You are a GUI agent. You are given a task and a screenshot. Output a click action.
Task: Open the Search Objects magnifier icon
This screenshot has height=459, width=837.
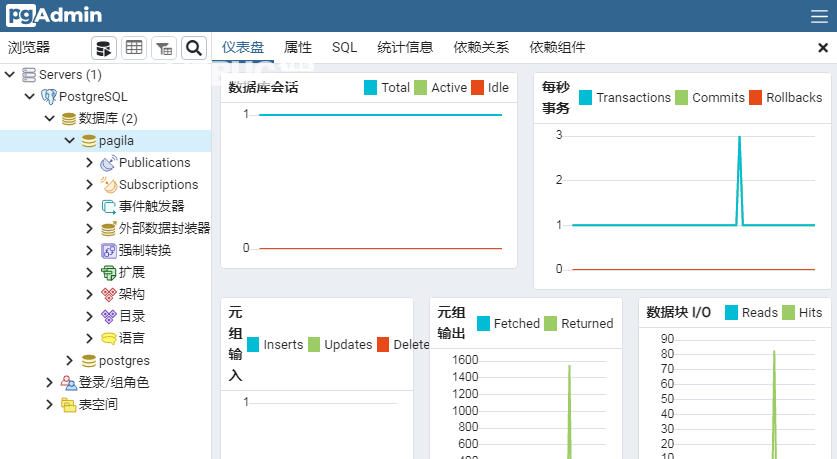point(194,49)
